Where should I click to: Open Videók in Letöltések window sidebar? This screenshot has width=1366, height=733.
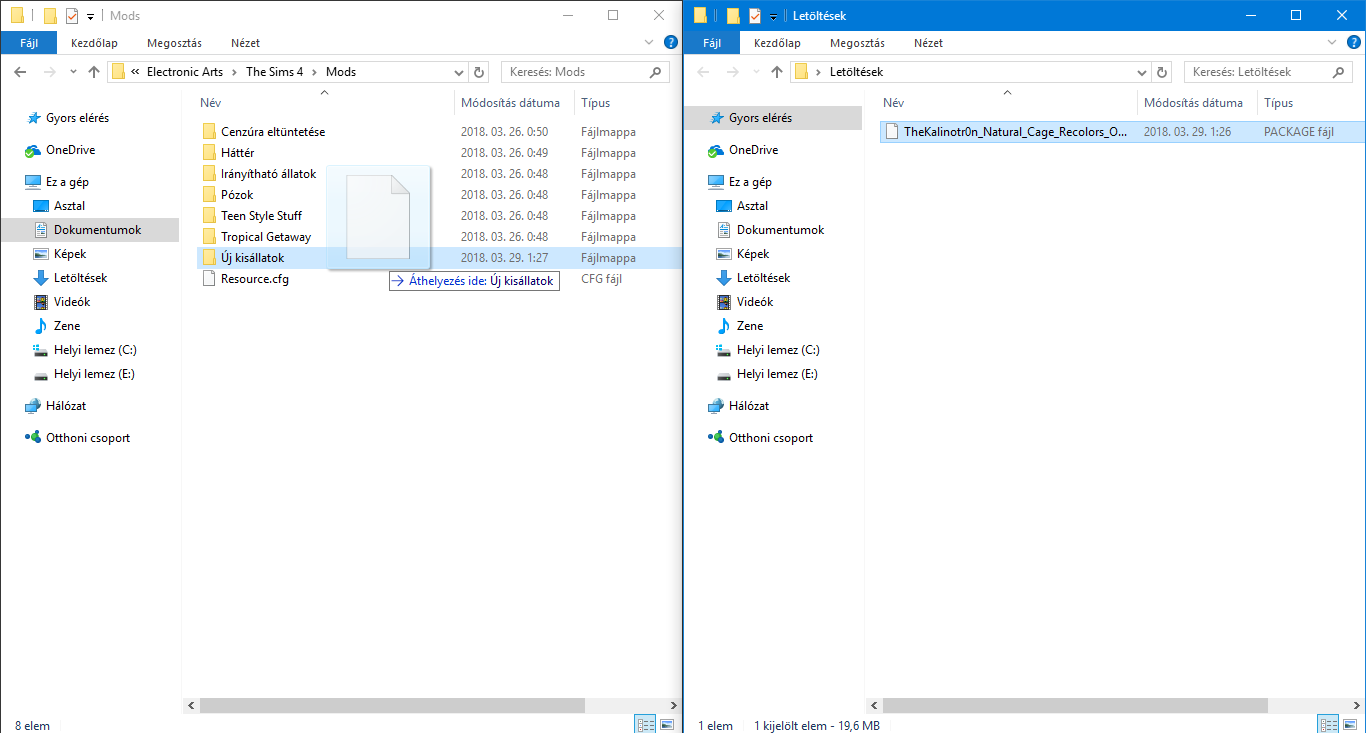(x=755, y=302)
